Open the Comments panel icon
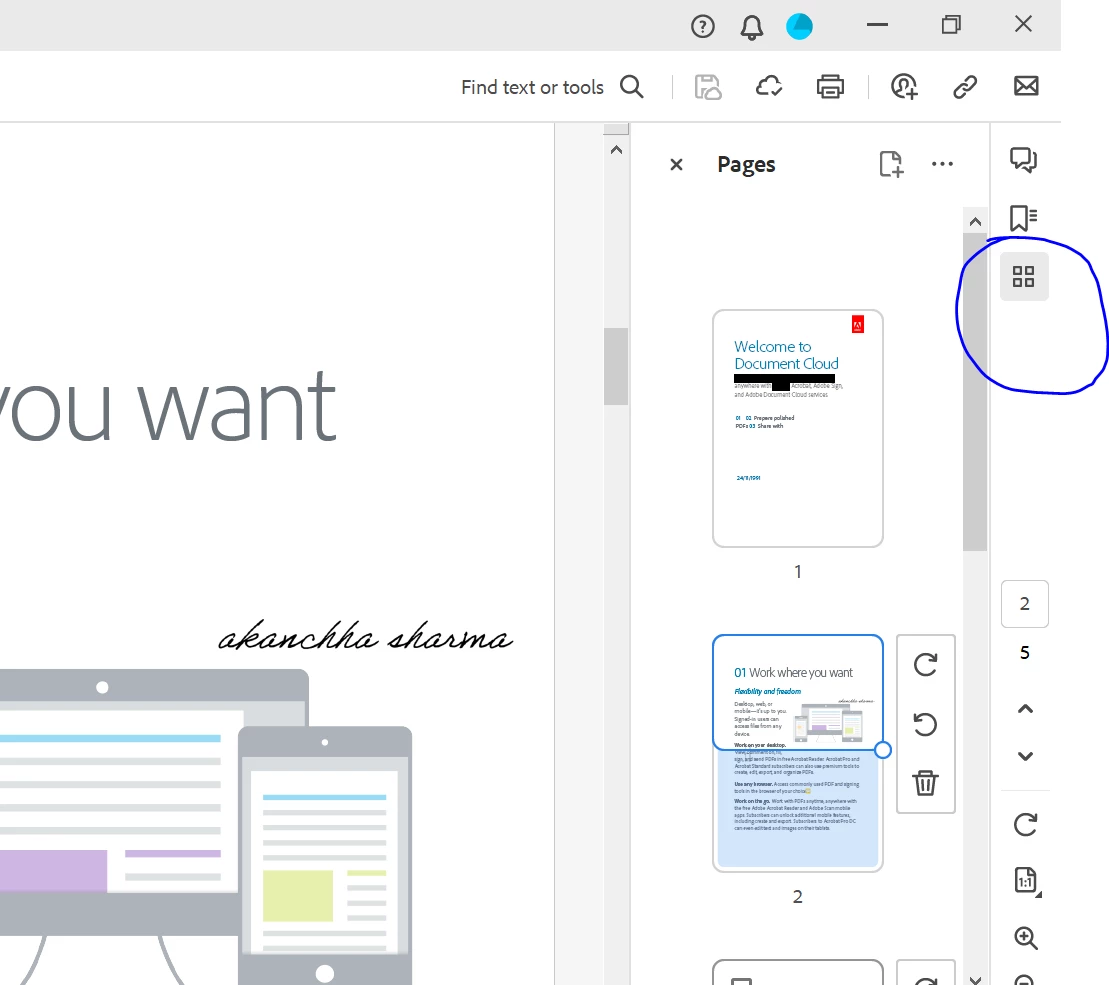 pyautogui.click(x=1023, y=160)
